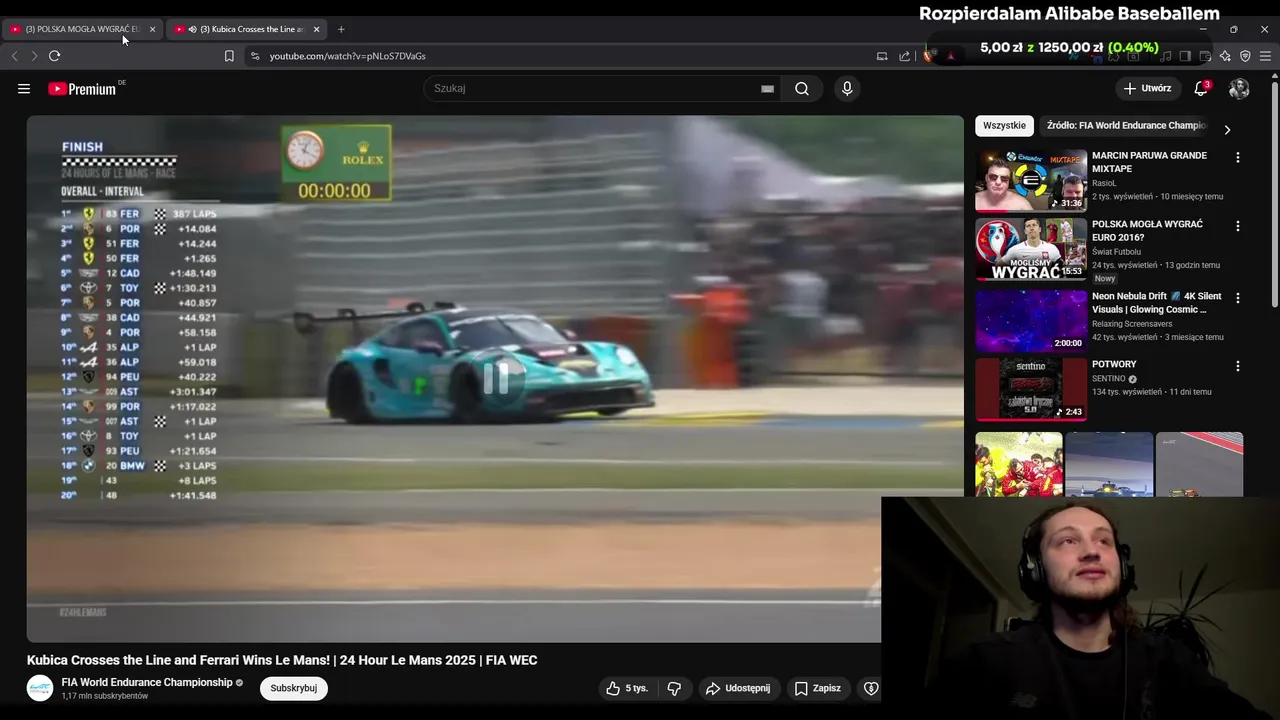The width and height of the screenshot is (1280, 720).
Task: Save video with Zapisz button
Action: click(x=817, y=688)
